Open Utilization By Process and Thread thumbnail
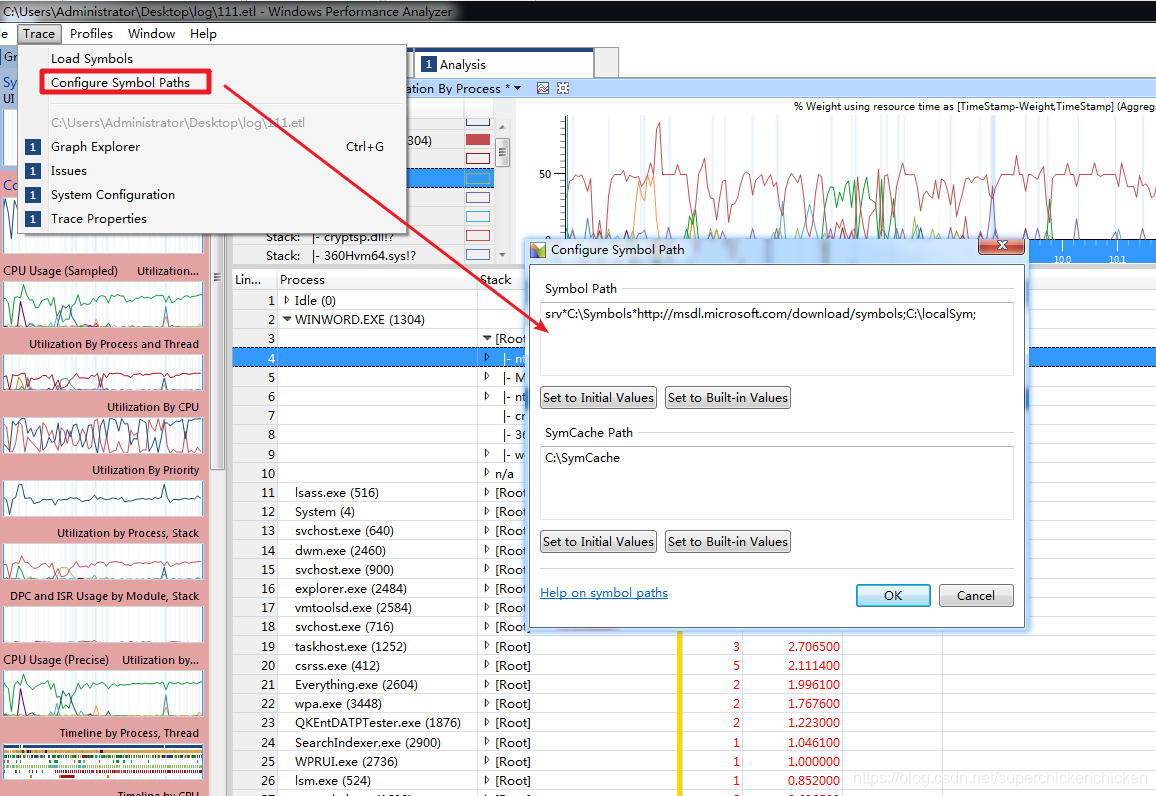The height and width of the screenshot is (796, 1156). click(103, 371)
